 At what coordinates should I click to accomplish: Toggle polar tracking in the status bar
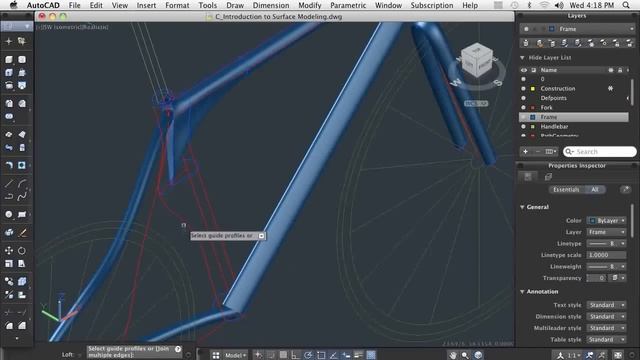point(308,355)
